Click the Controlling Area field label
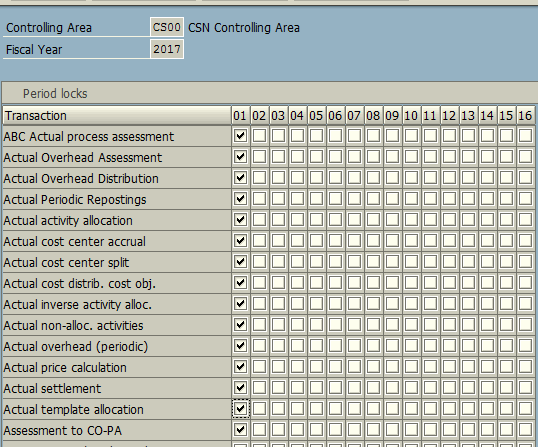 (x=49, y=27)
